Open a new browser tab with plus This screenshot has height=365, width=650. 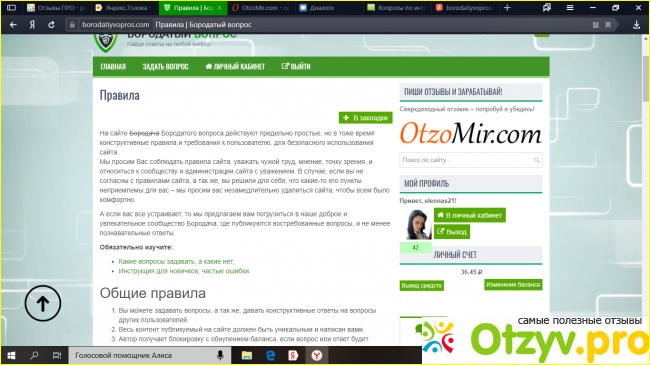(507, 8)
